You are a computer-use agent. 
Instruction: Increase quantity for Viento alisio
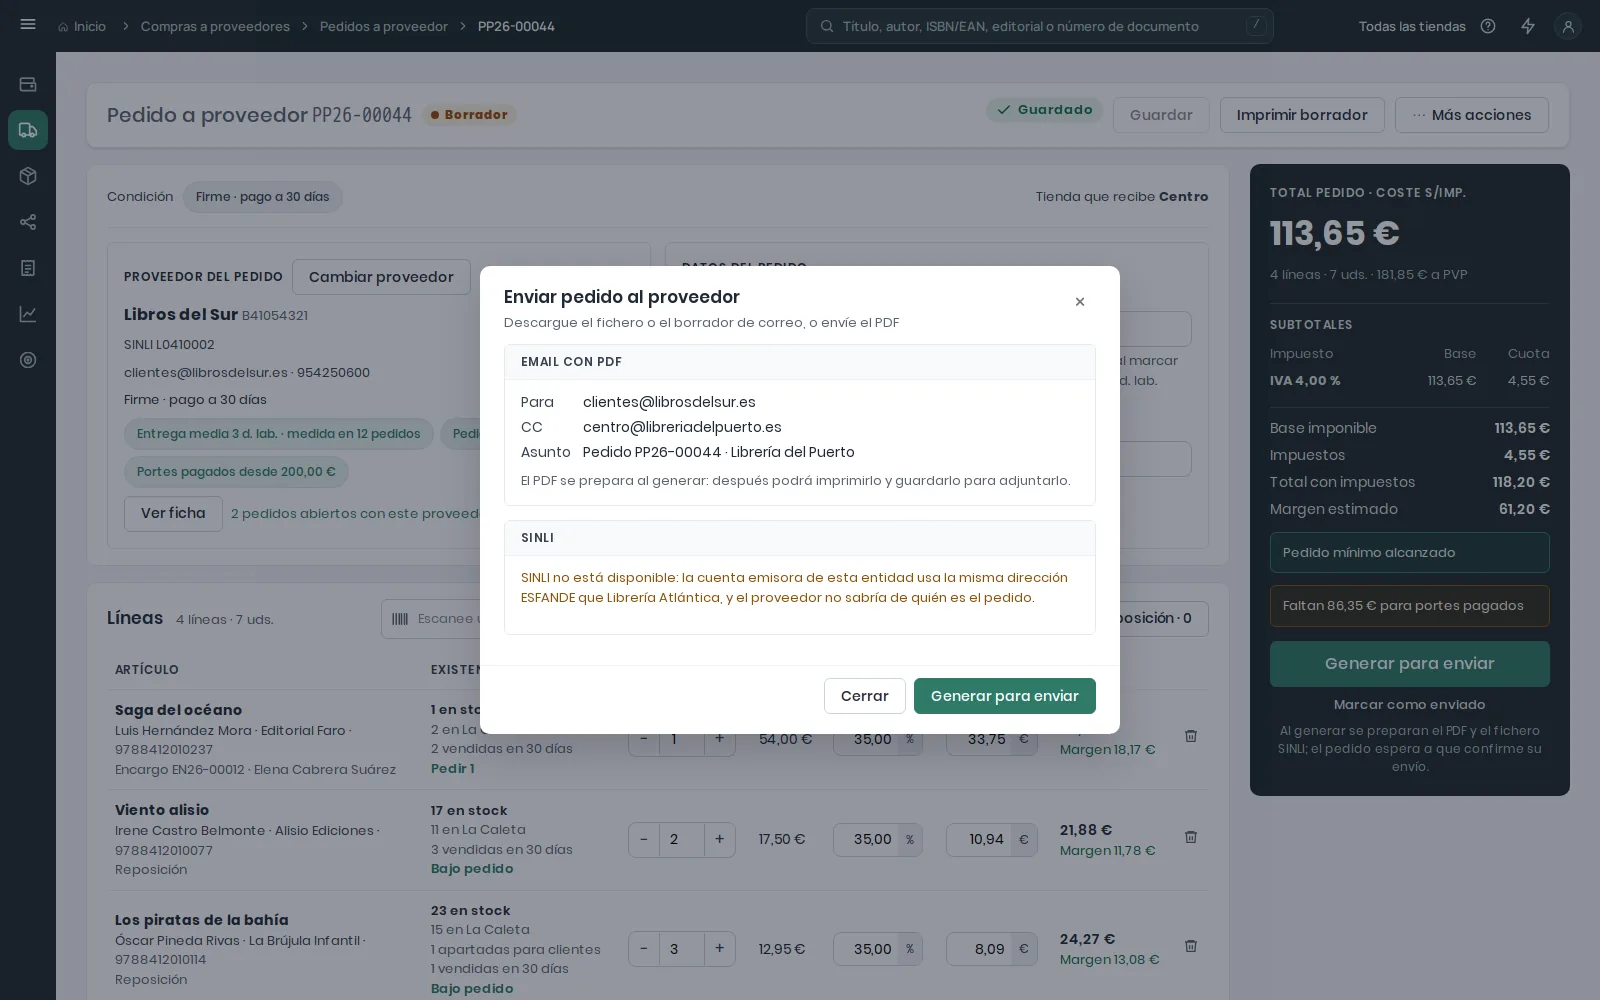[x=720, y=840]
